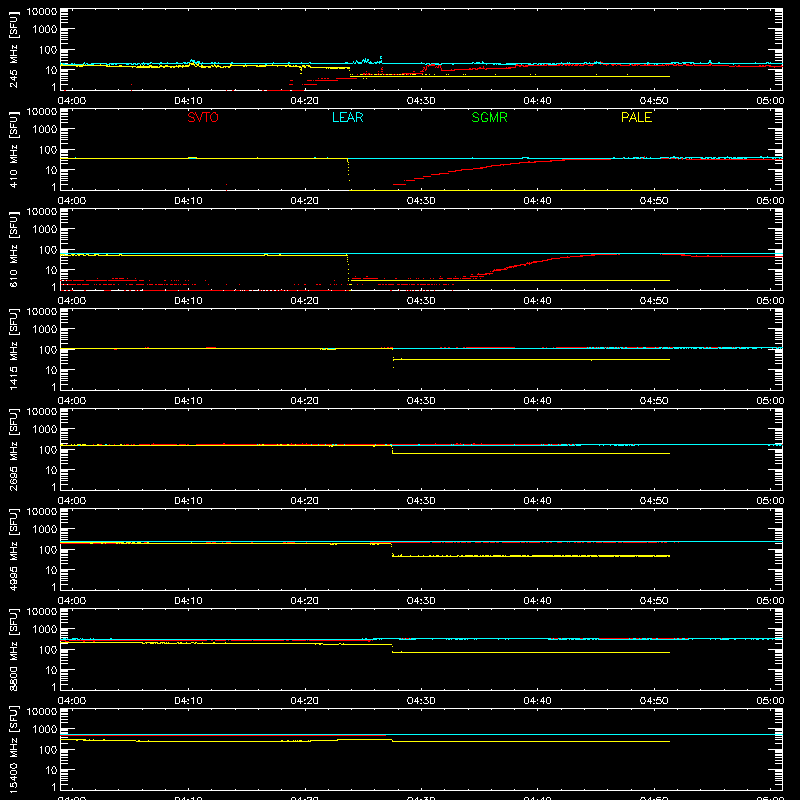800x800 pixels.
Task: Select the 2695 MHz [SFU] axis title
Action: click(14, 449)
